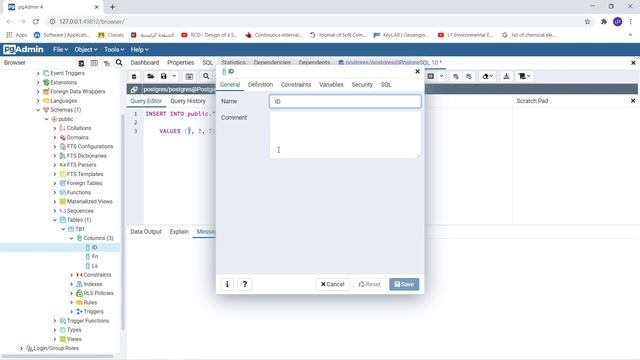The width and height of the screenshot is (640, 360).
Task: Collapse the TB1 table node
Action: (x=63, y=229)
